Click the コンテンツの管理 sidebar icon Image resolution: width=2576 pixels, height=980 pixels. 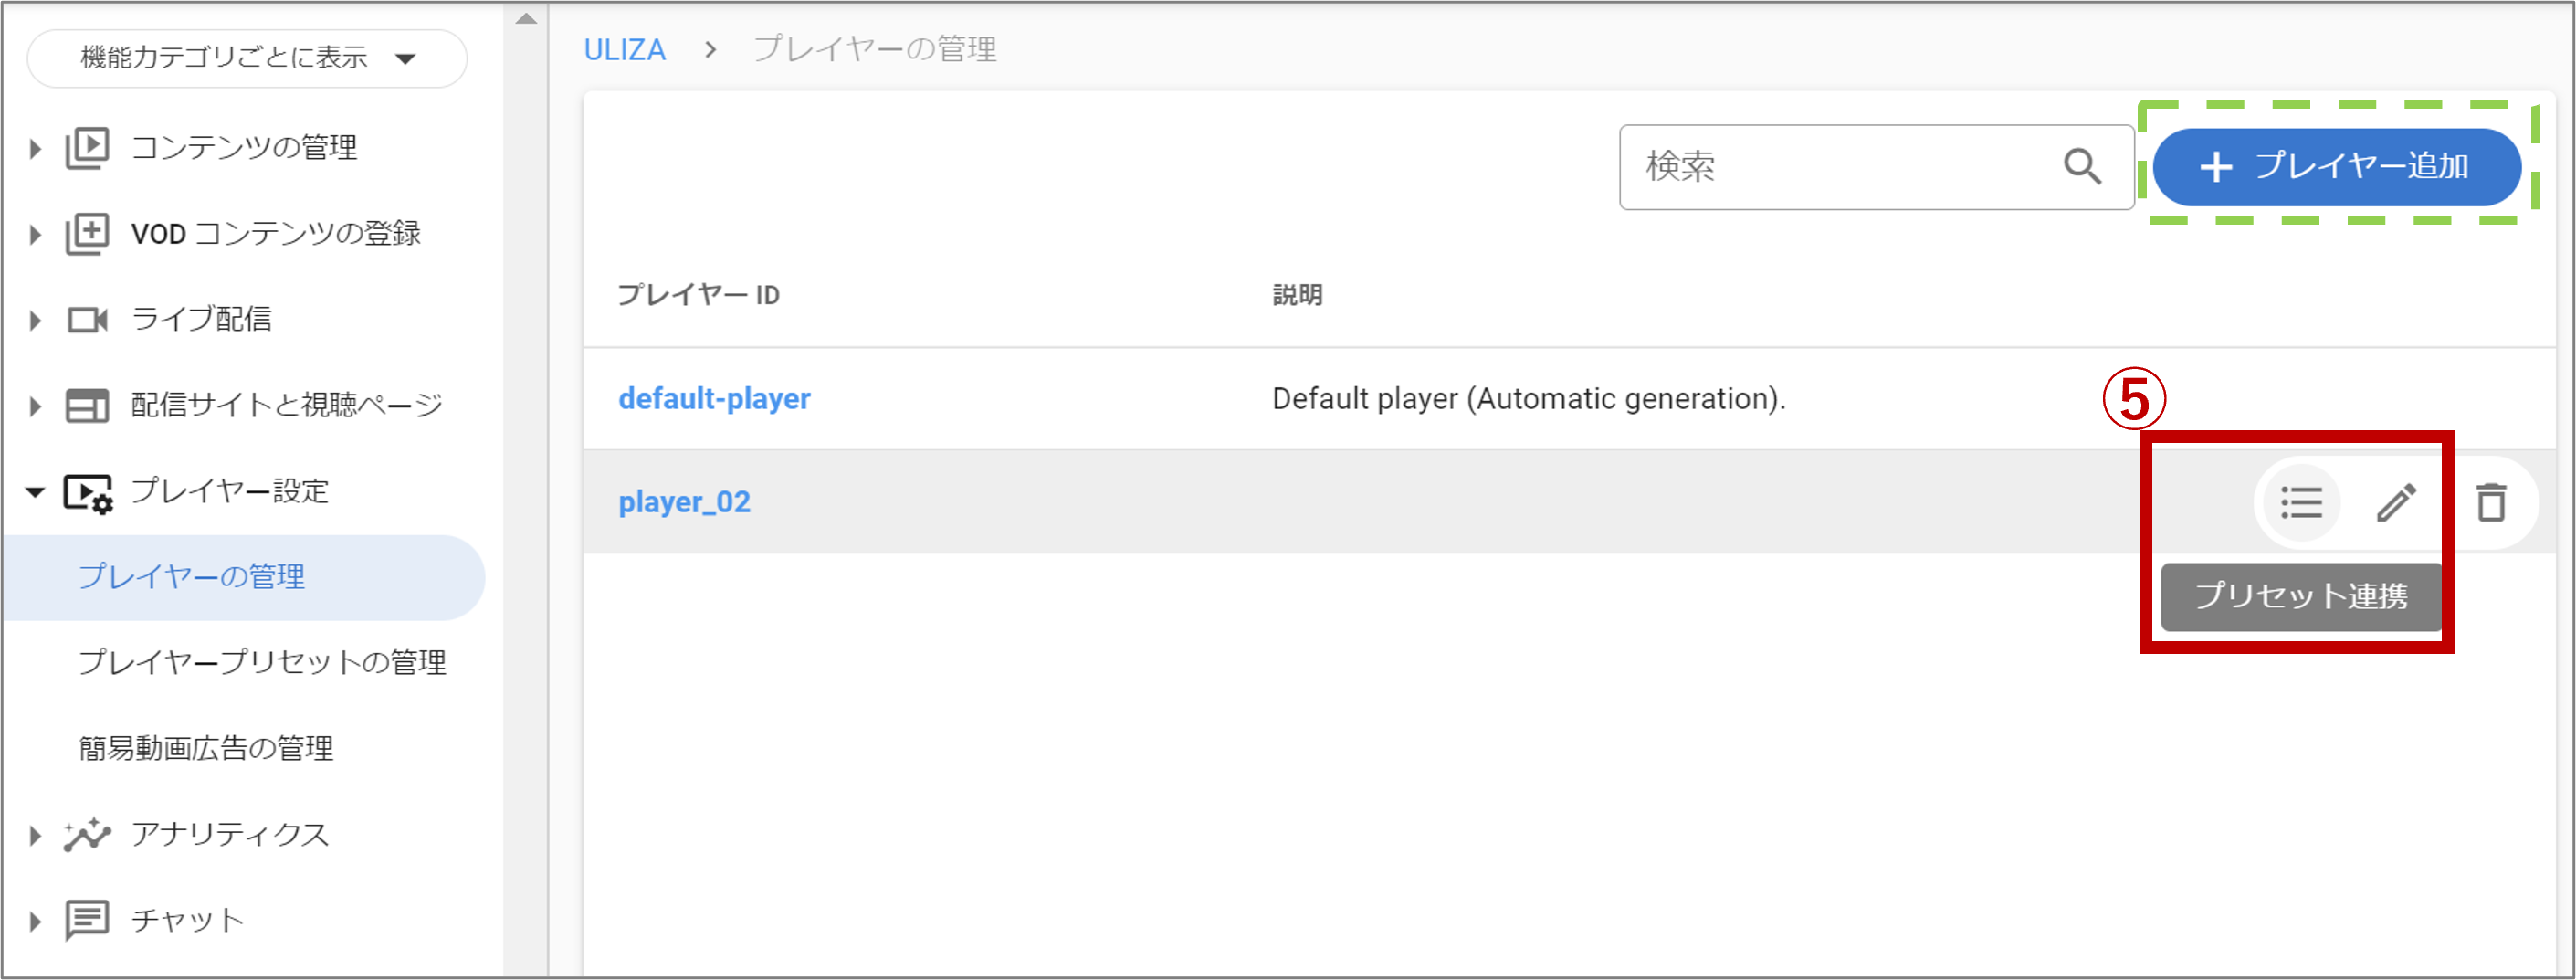(x=88, y=148)
